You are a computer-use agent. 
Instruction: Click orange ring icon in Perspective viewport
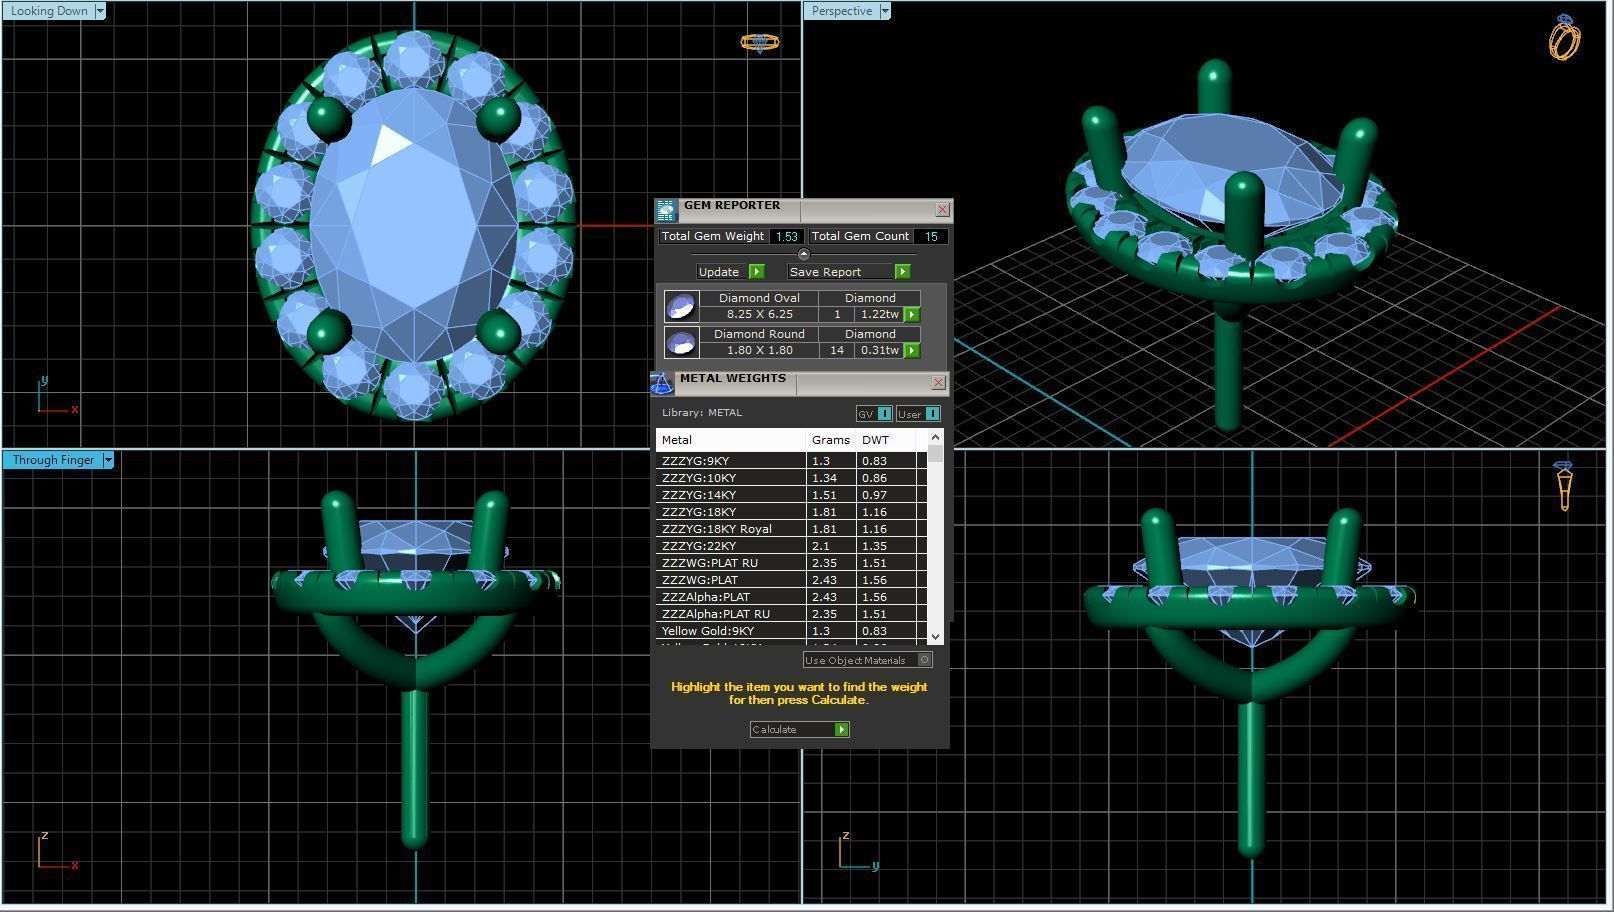(1565, 37)
